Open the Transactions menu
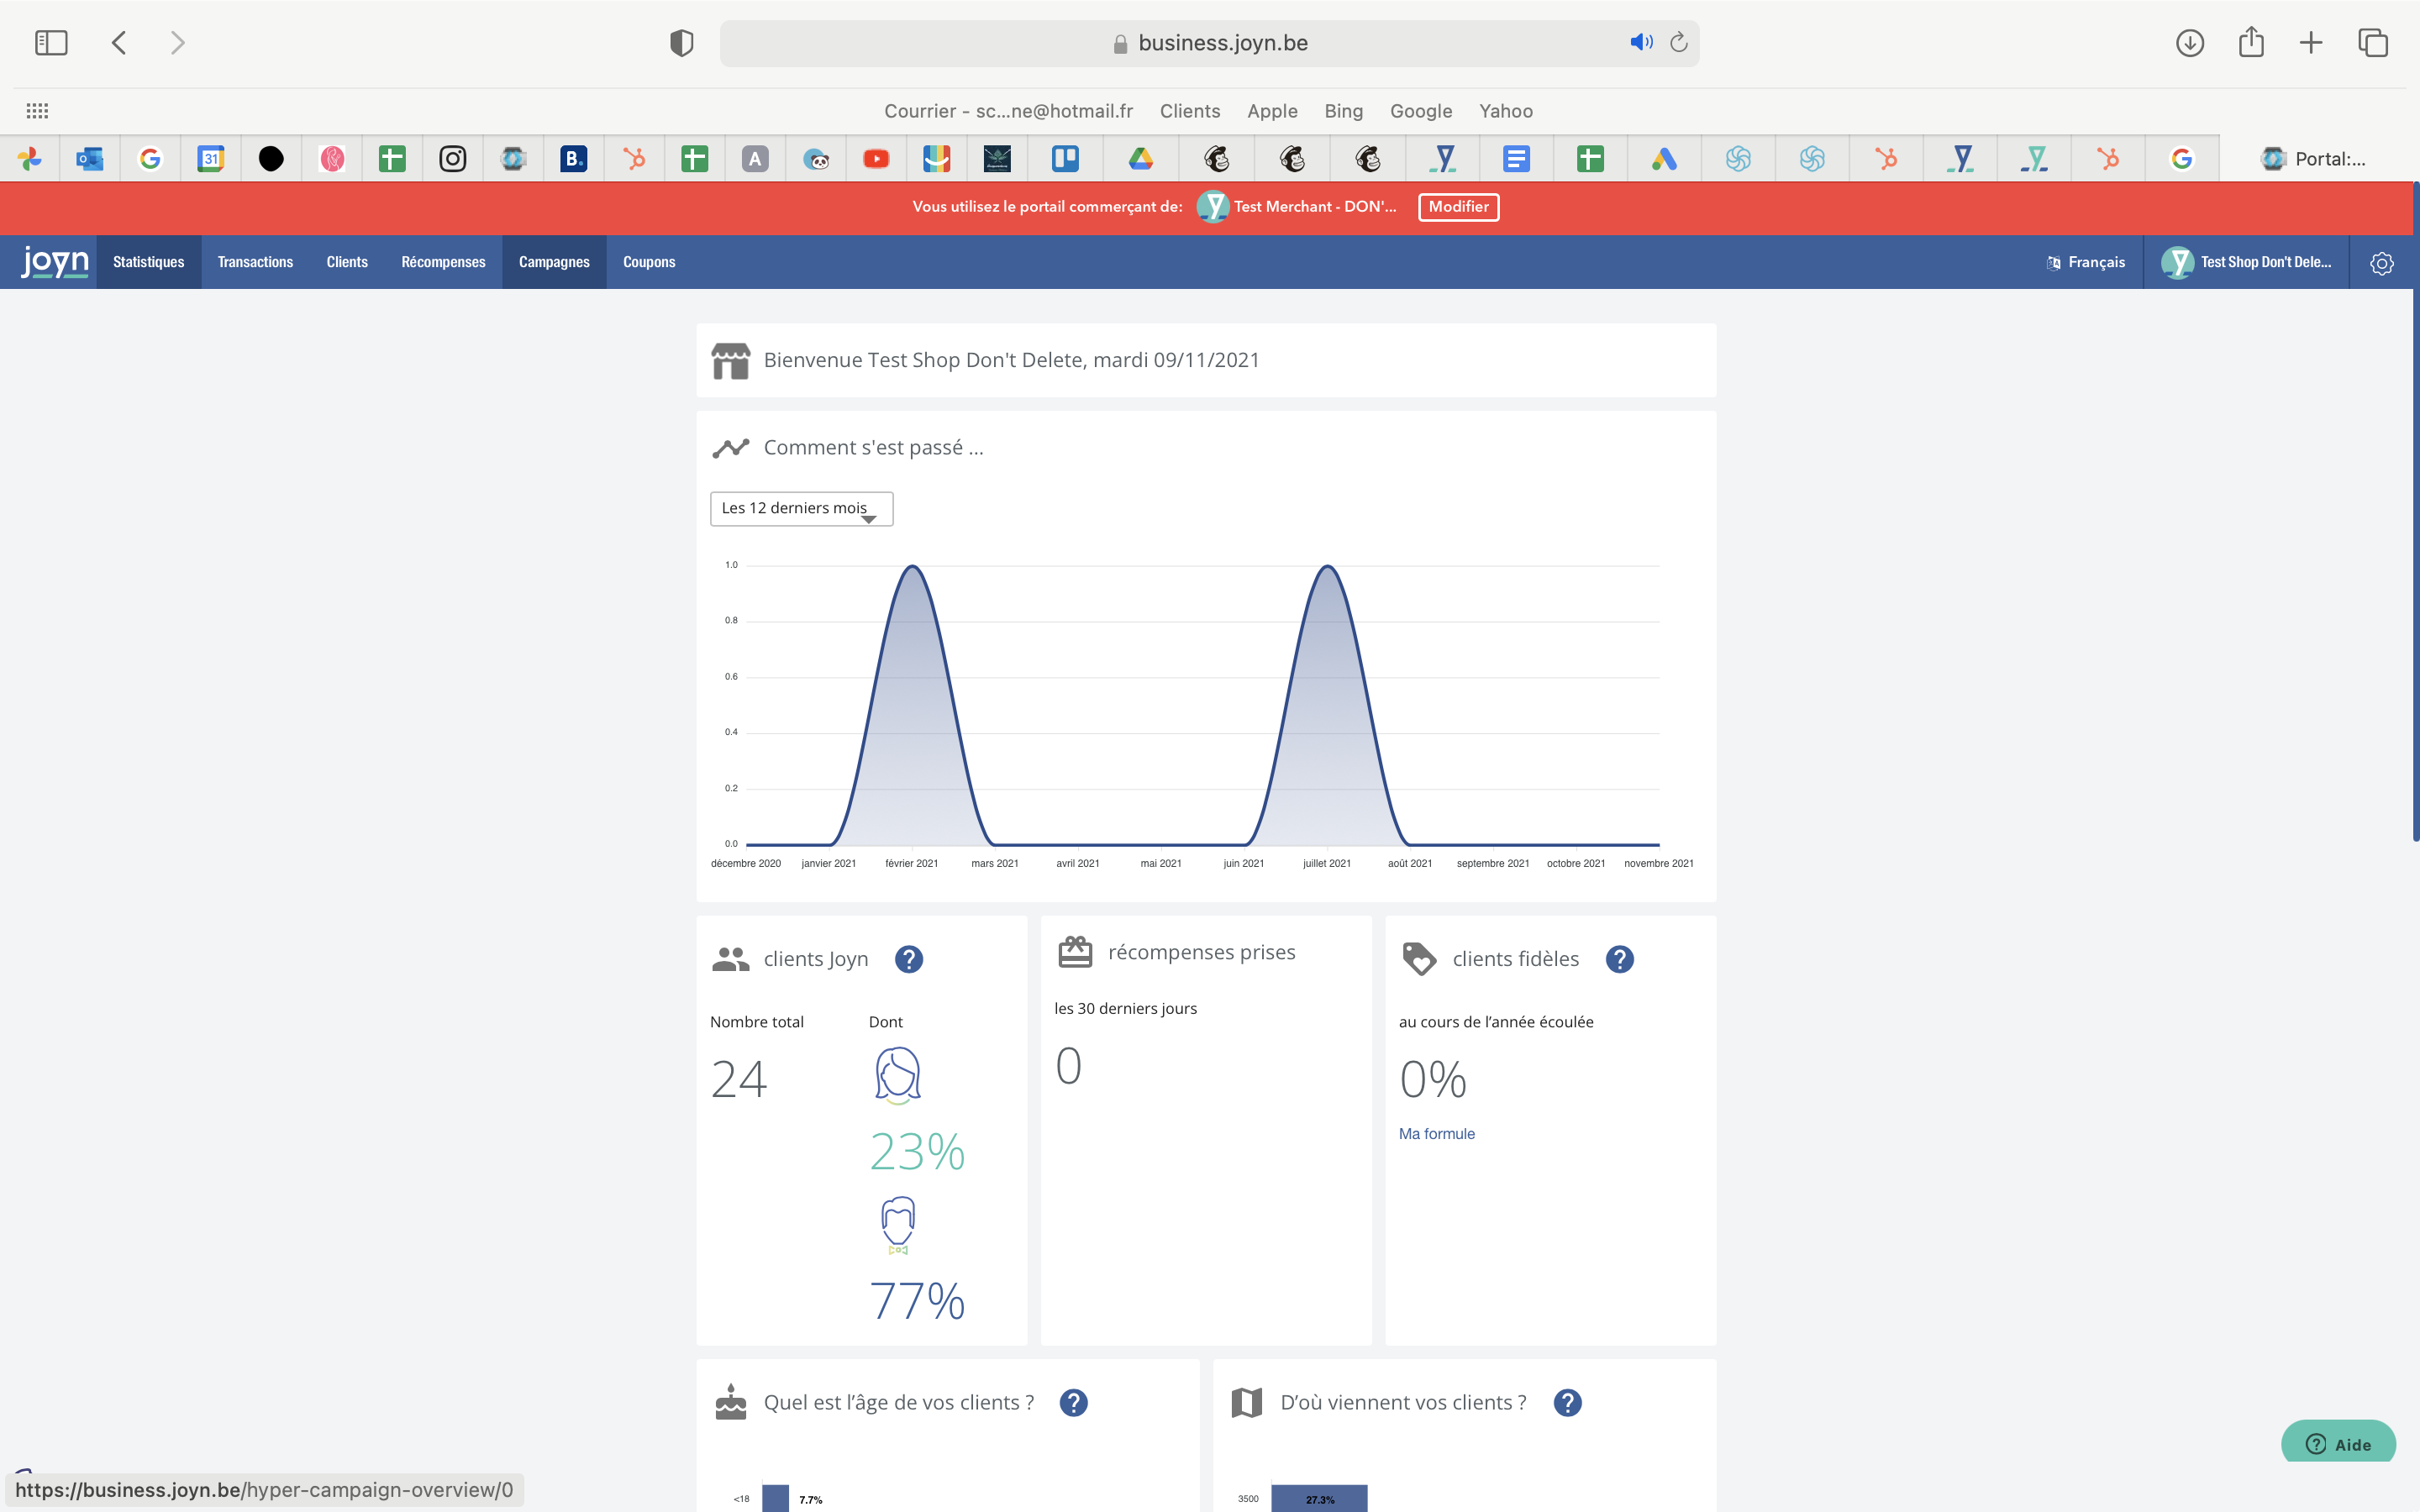This screenshot has height=1512, width=2420. [x=255, y=262]
